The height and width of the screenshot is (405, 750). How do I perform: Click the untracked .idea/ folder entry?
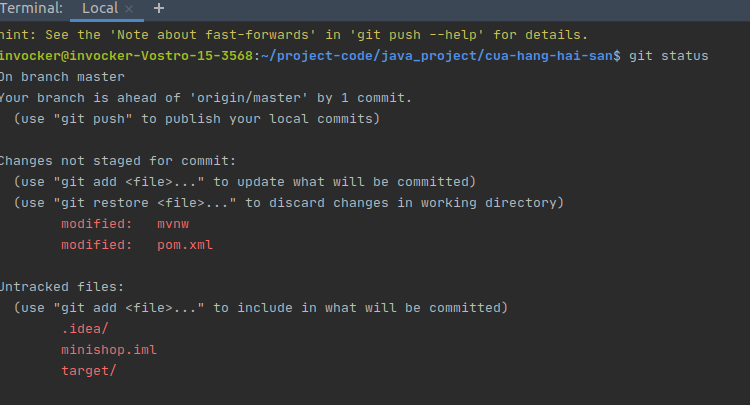[85, 329]
